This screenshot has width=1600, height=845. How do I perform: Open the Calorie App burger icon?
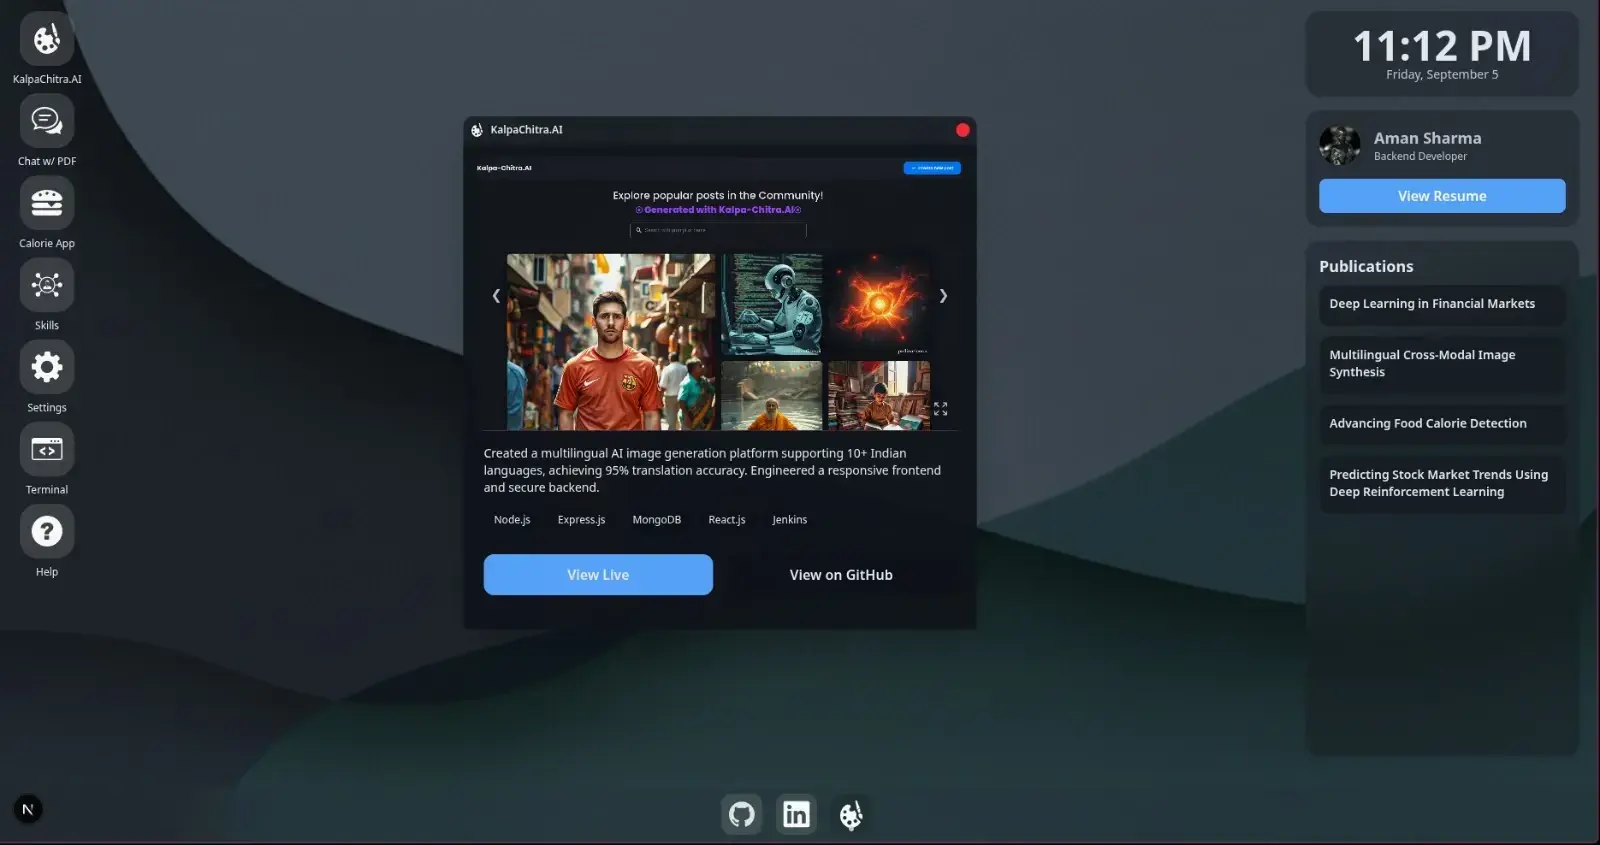click(x=47, y=204)
